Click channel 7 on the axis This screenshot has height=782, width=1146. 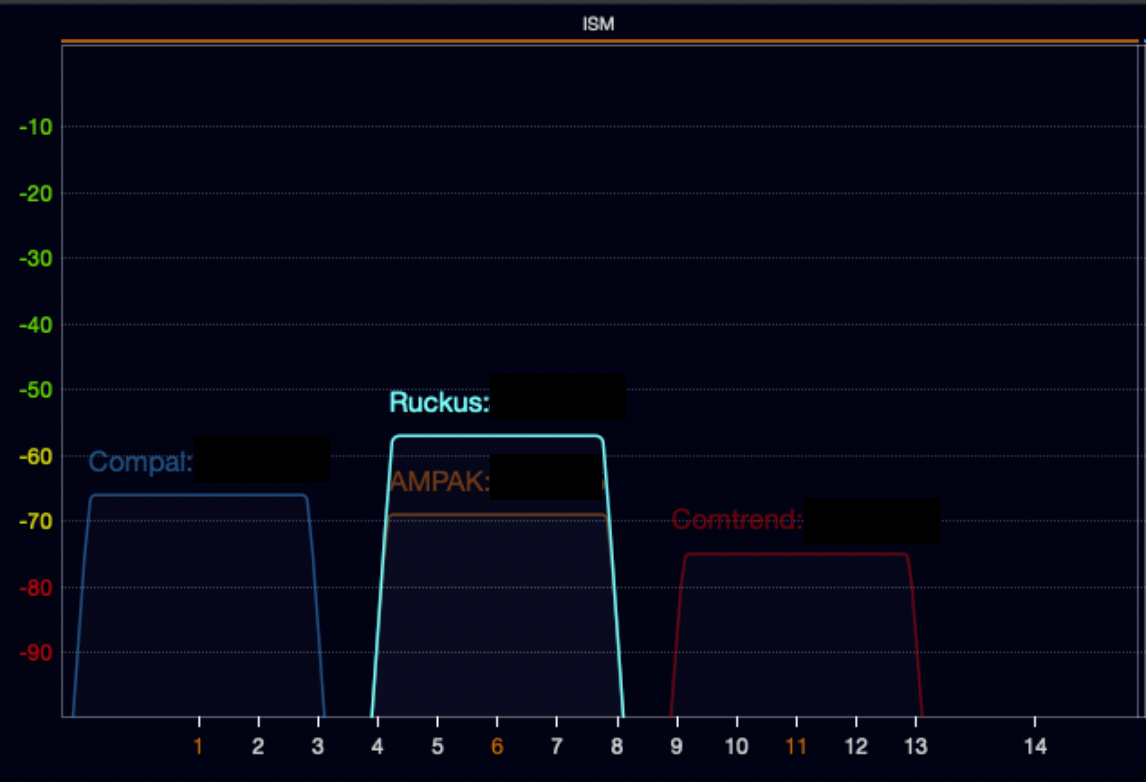(x=557, y=746)
